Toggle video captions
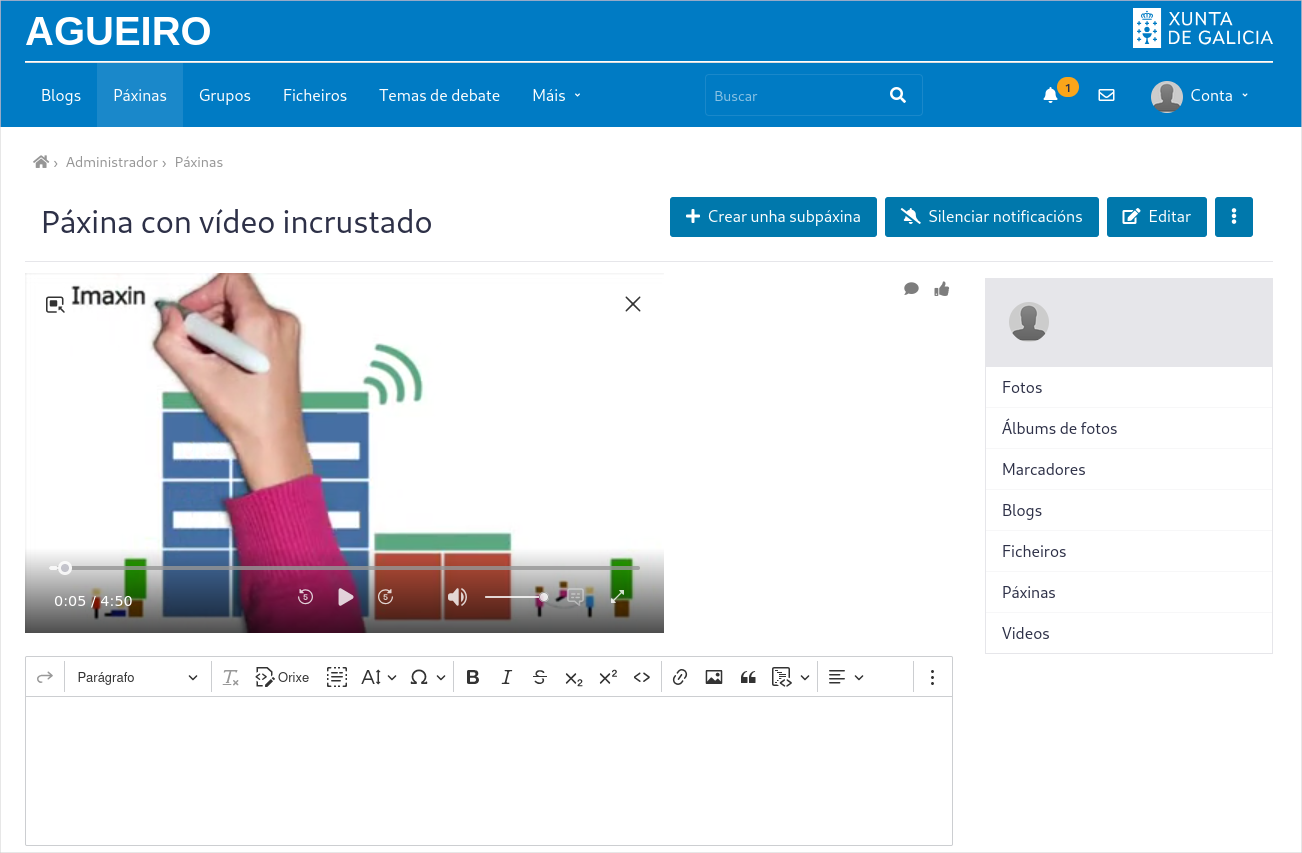The width and height of the screenshot is (1302, 853). (576, 597)
